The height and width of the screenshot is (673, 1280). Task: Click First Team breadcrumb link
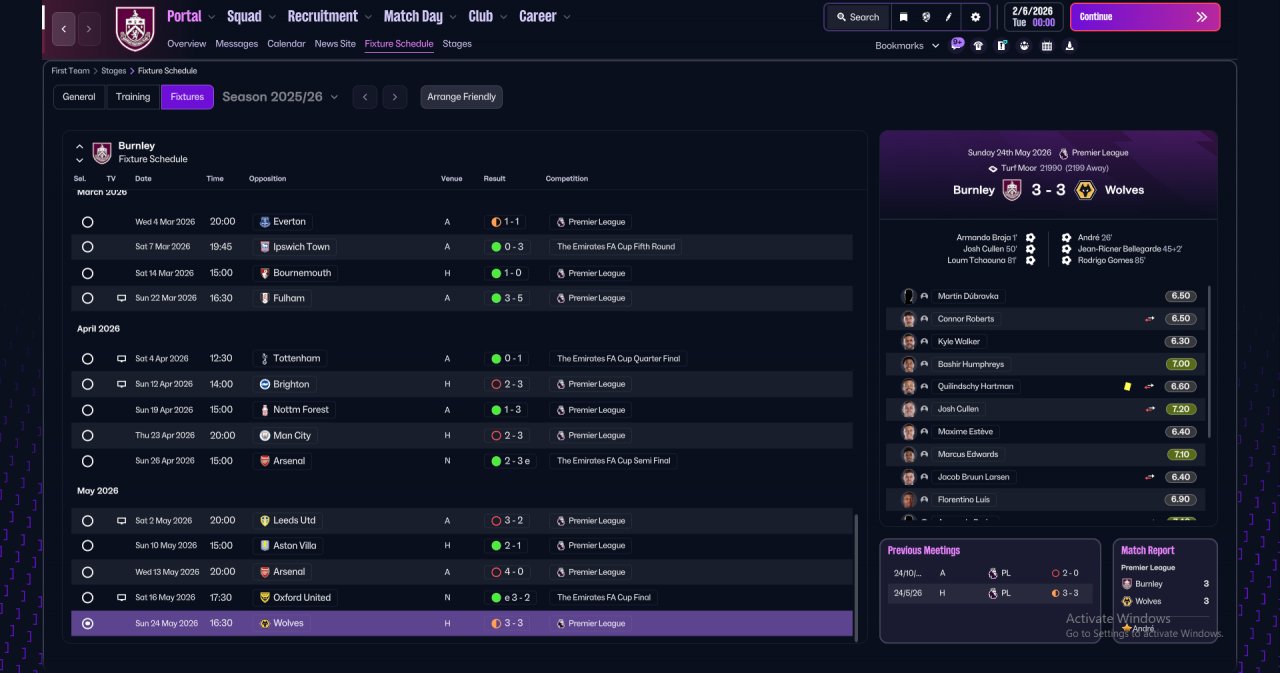point(71,71)
